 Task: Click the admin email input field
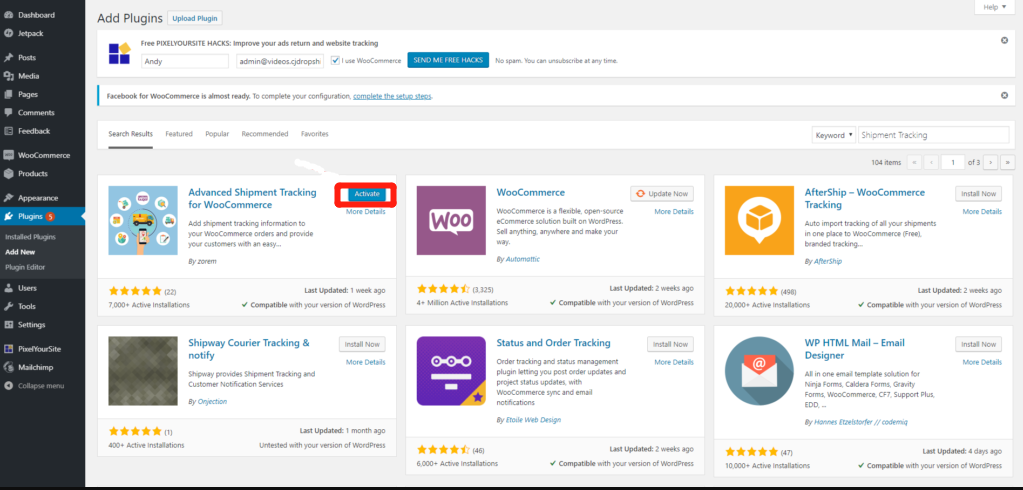click(x=280, y=61)
